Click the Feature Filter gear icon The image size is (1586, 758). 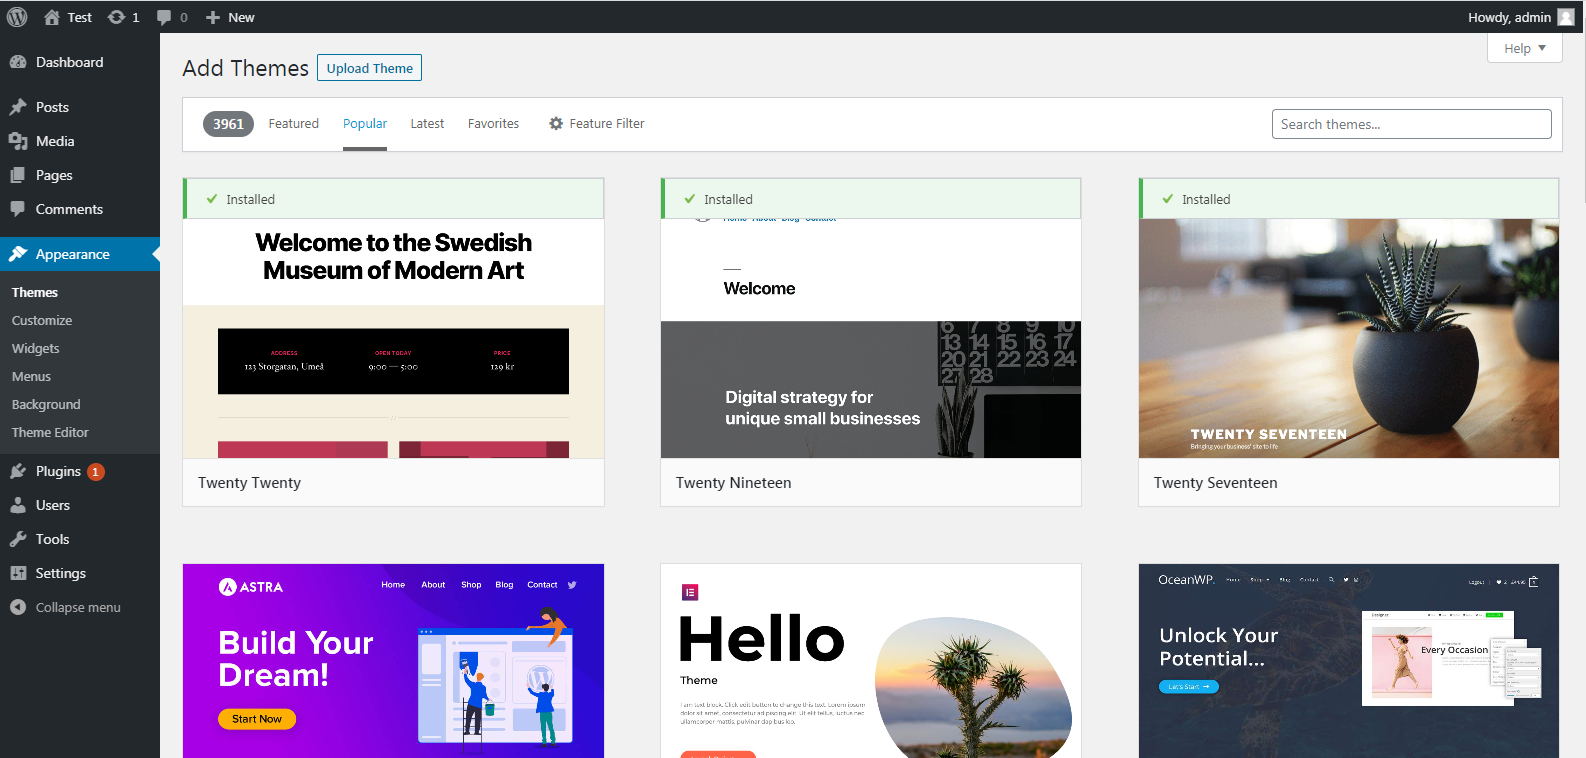(x=556, y=124)
